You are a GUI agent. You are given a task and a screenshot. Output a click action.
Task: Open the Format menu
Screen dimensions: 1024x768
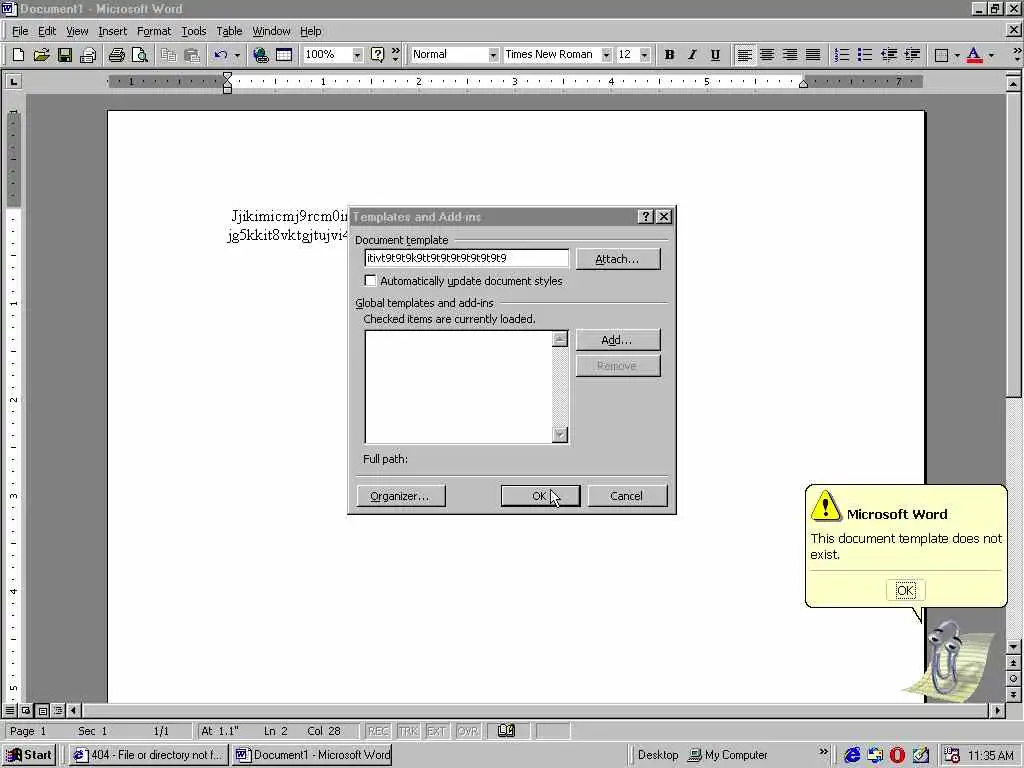pyautogui.click(x=153, y=31)
